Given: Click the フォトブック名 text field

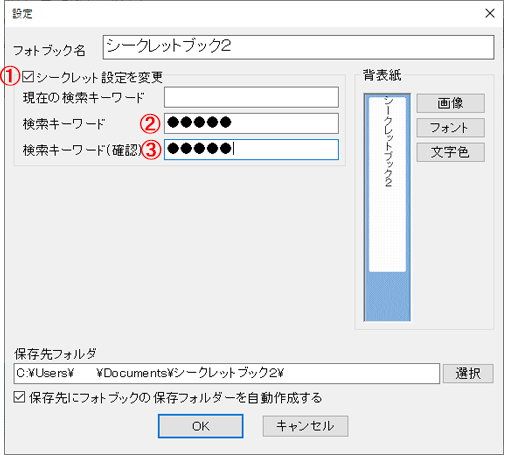Looking at the screenshot, I should pyautogui.click(x=298, y=47).
